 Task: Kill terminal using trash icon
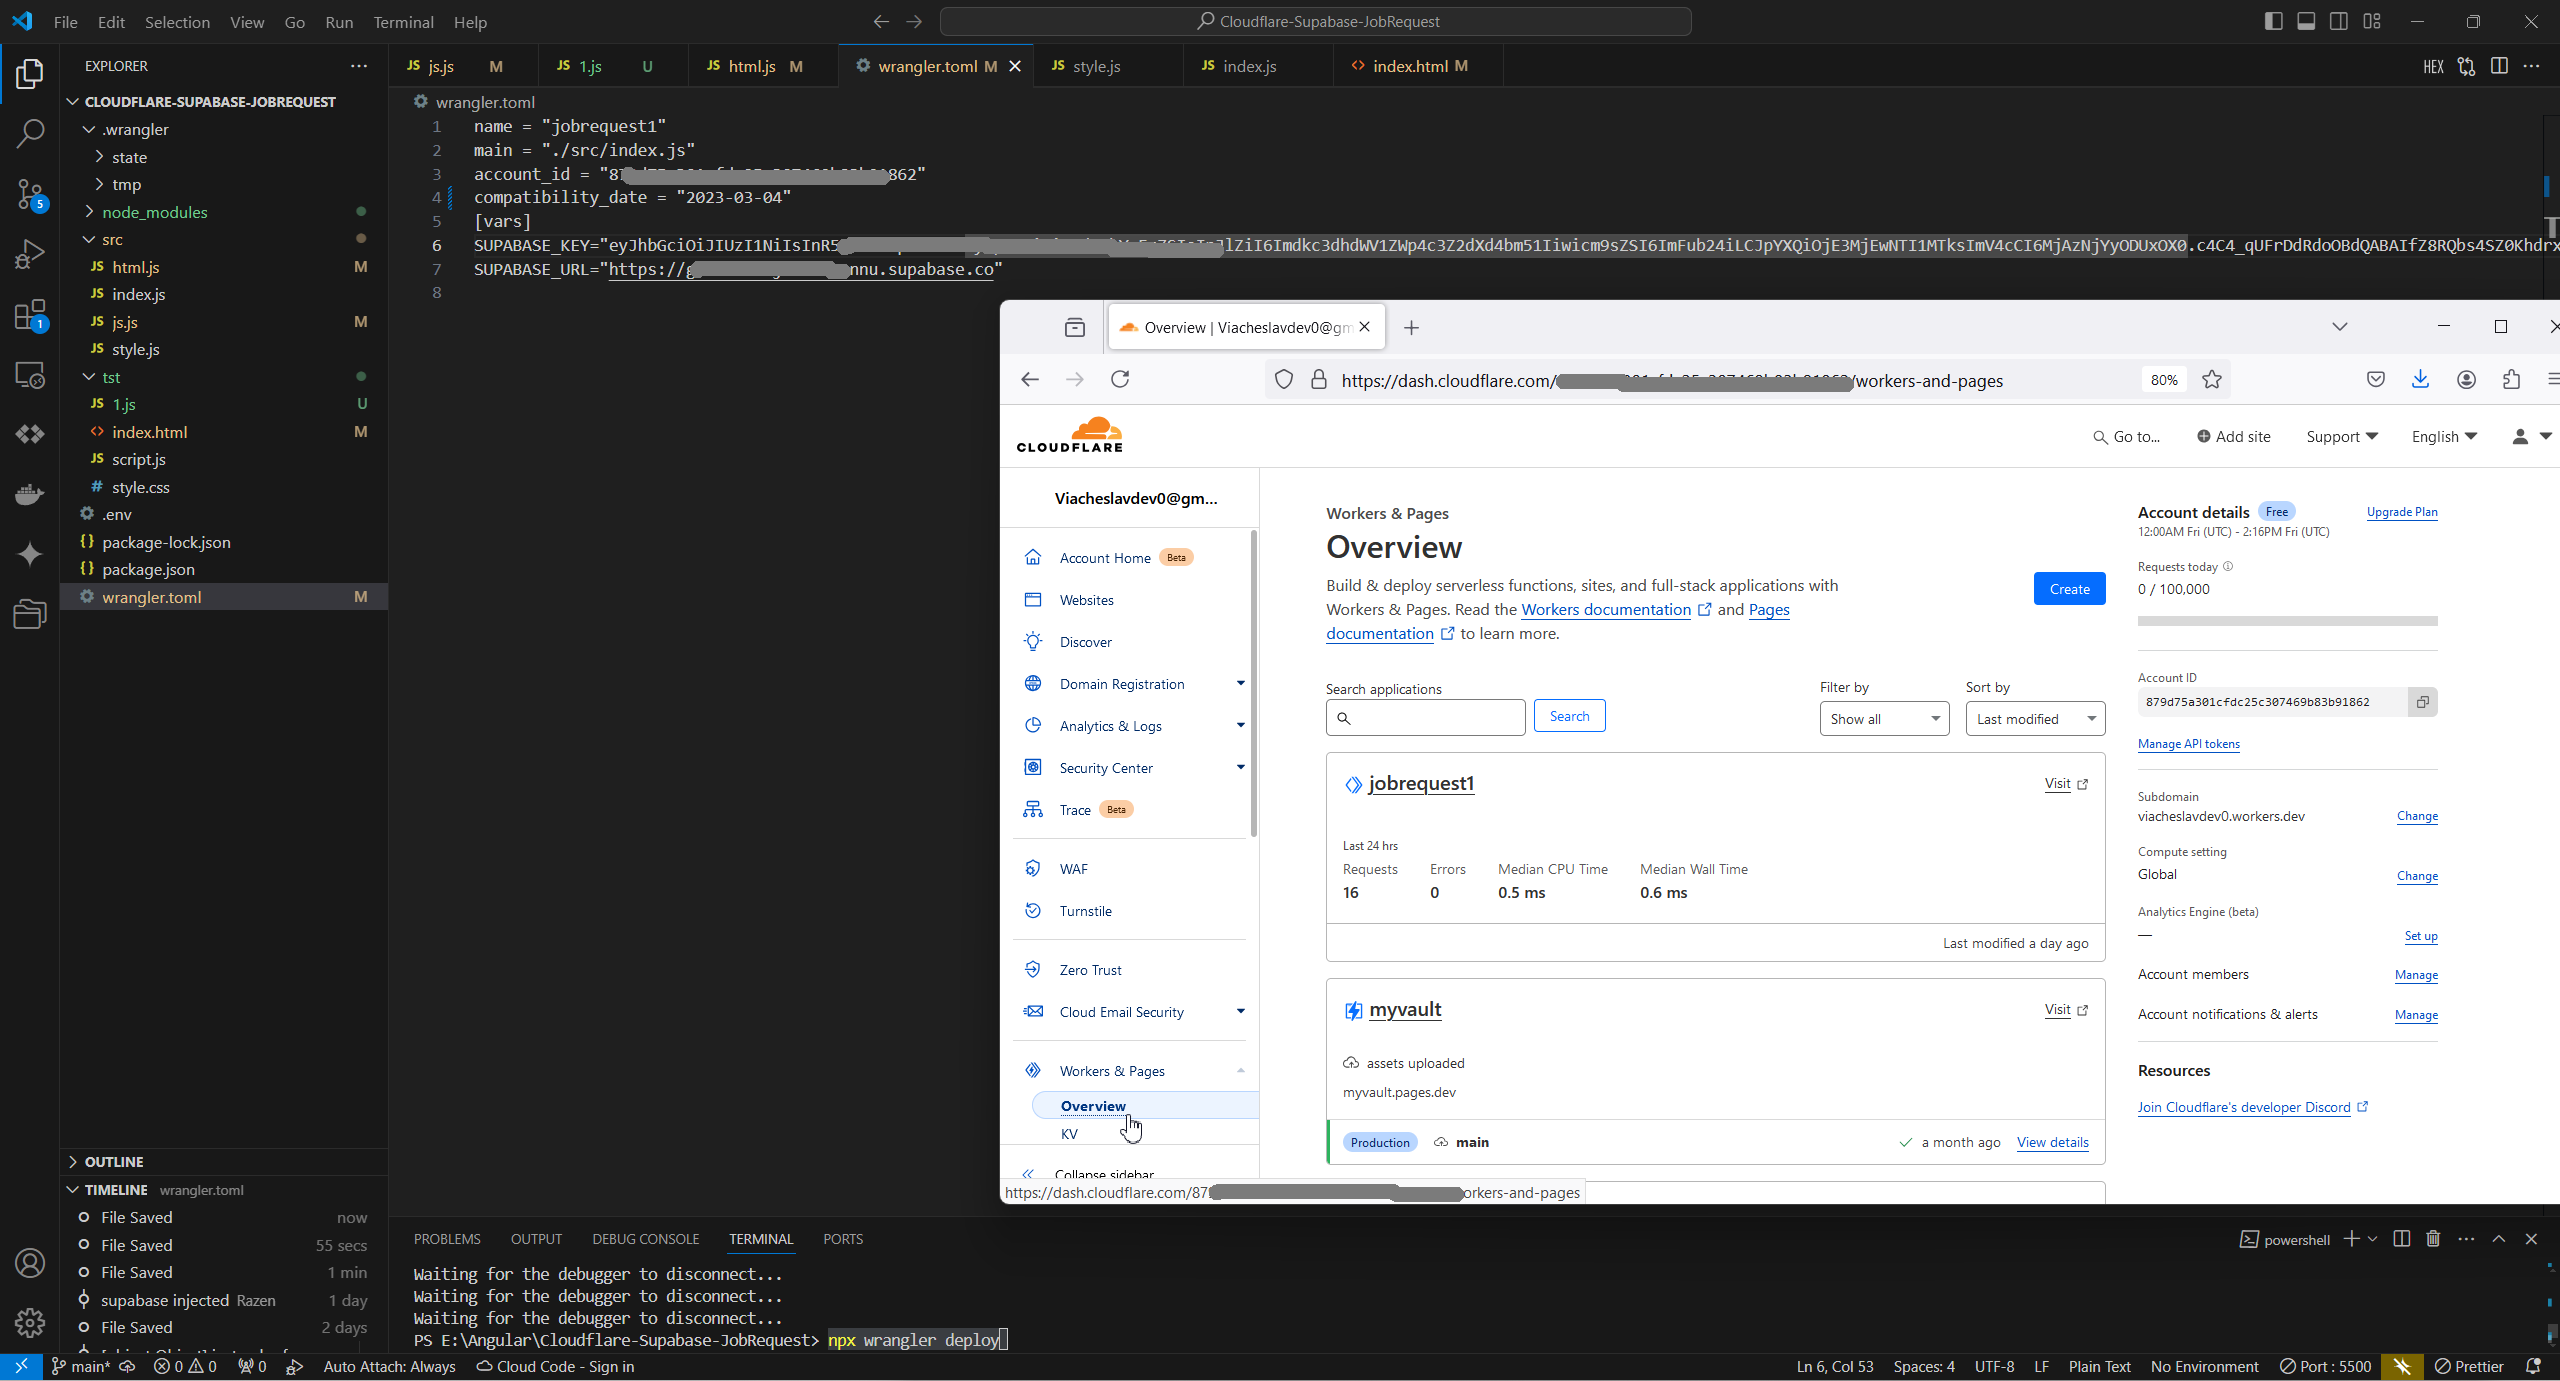(x=2433, y=1239)
